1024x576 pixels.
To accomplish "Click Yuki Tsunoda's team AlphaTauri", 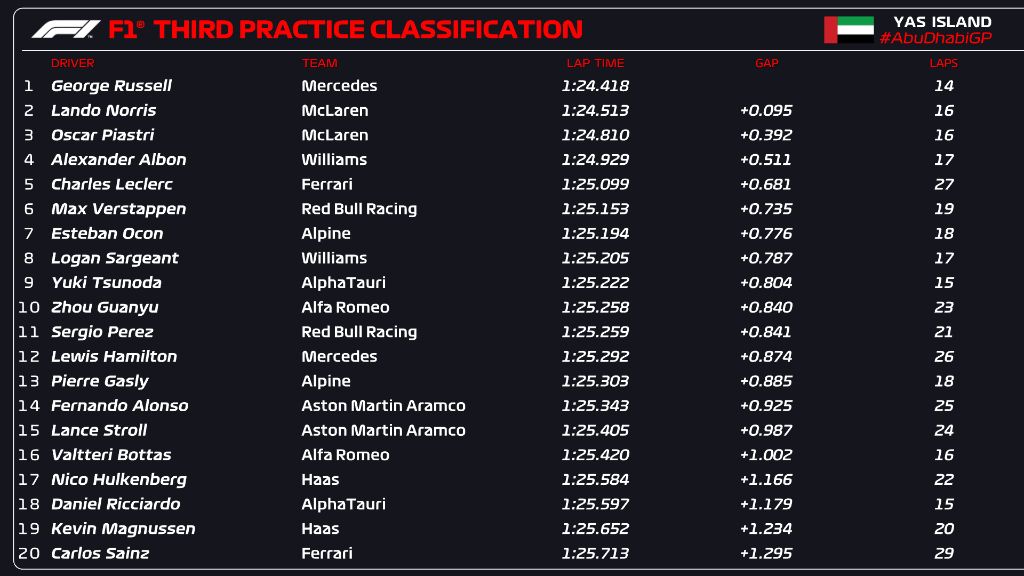I will pyautogui.click(x=344, y=283).
